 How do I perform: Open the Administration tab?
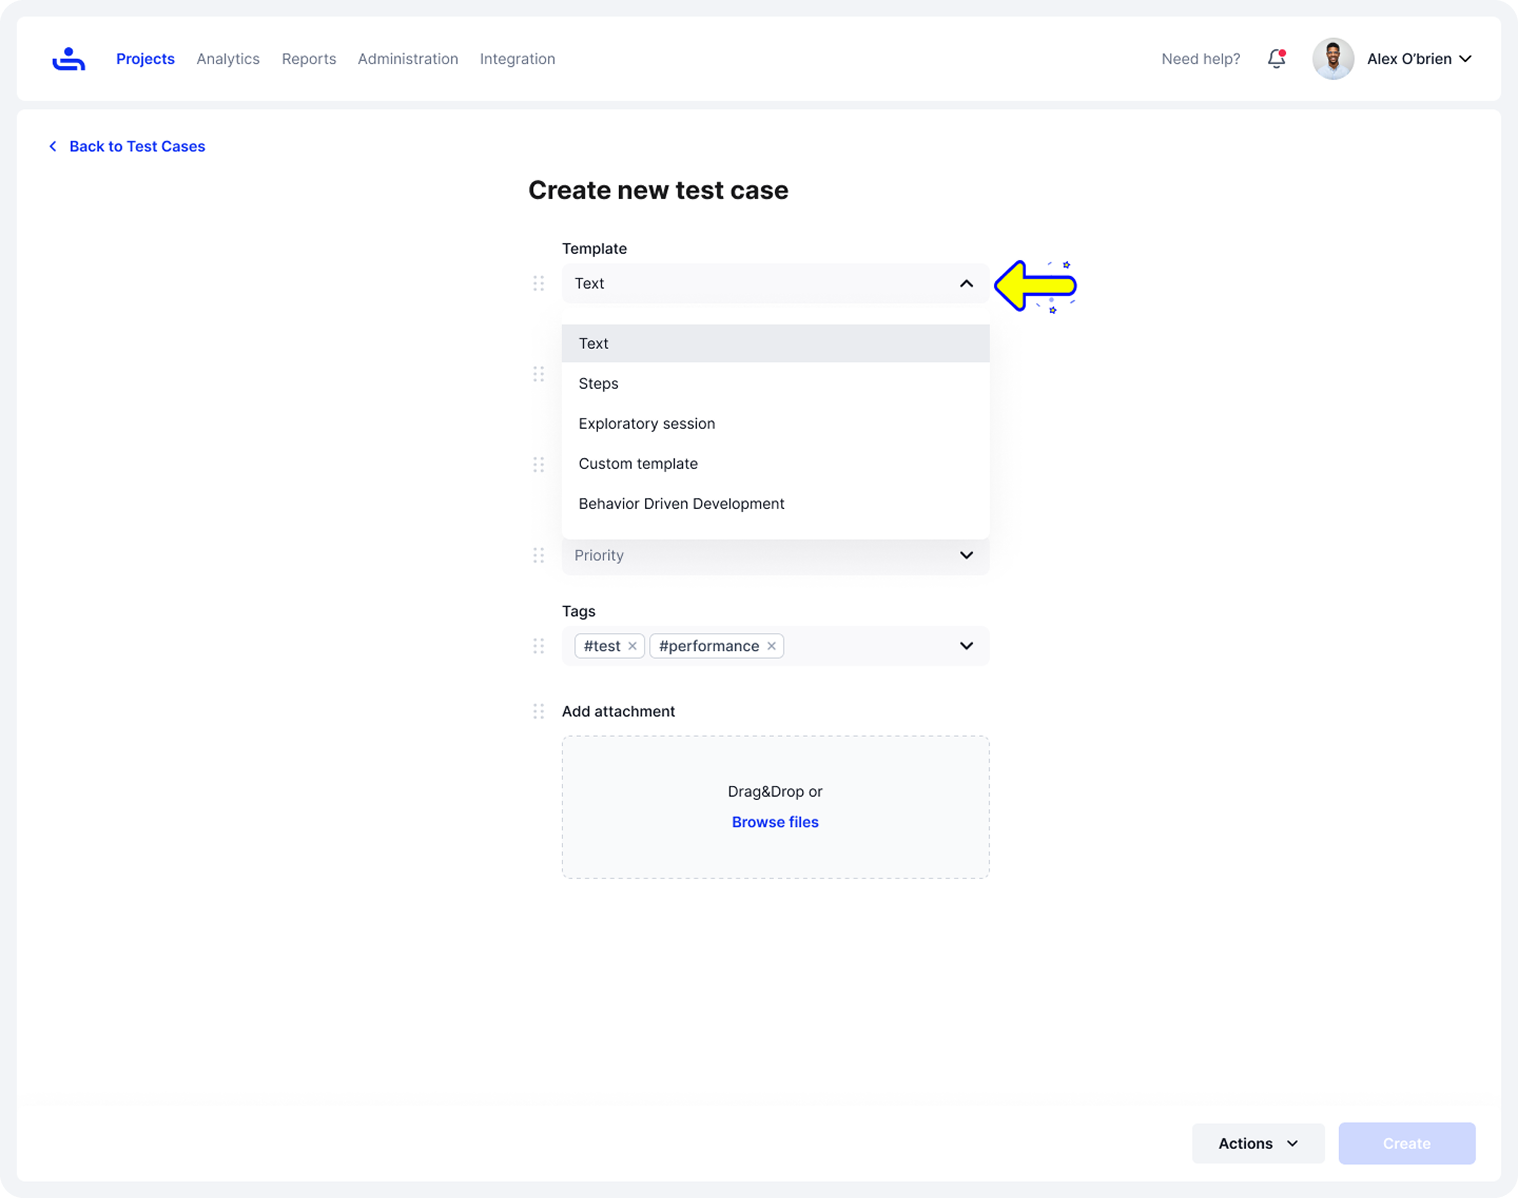pyautogui.click(x=408, y=59)
